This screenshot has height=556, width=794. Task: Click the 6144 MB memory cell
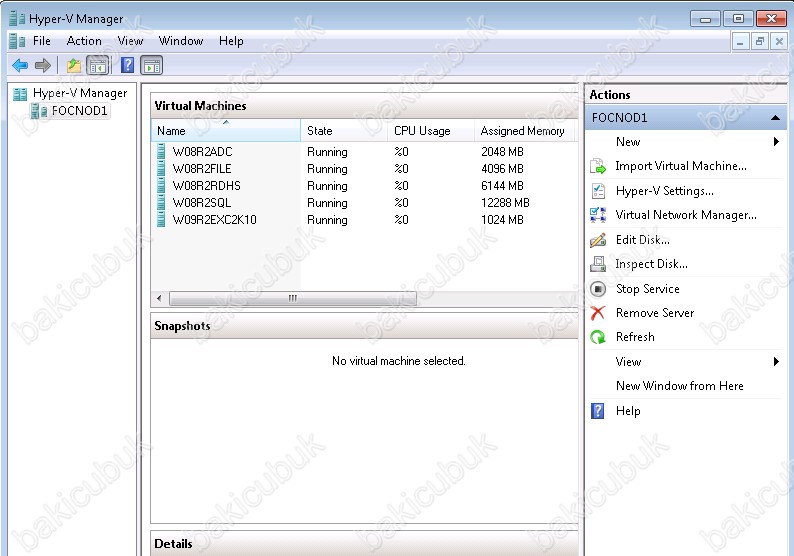click(x=502, y=186)
